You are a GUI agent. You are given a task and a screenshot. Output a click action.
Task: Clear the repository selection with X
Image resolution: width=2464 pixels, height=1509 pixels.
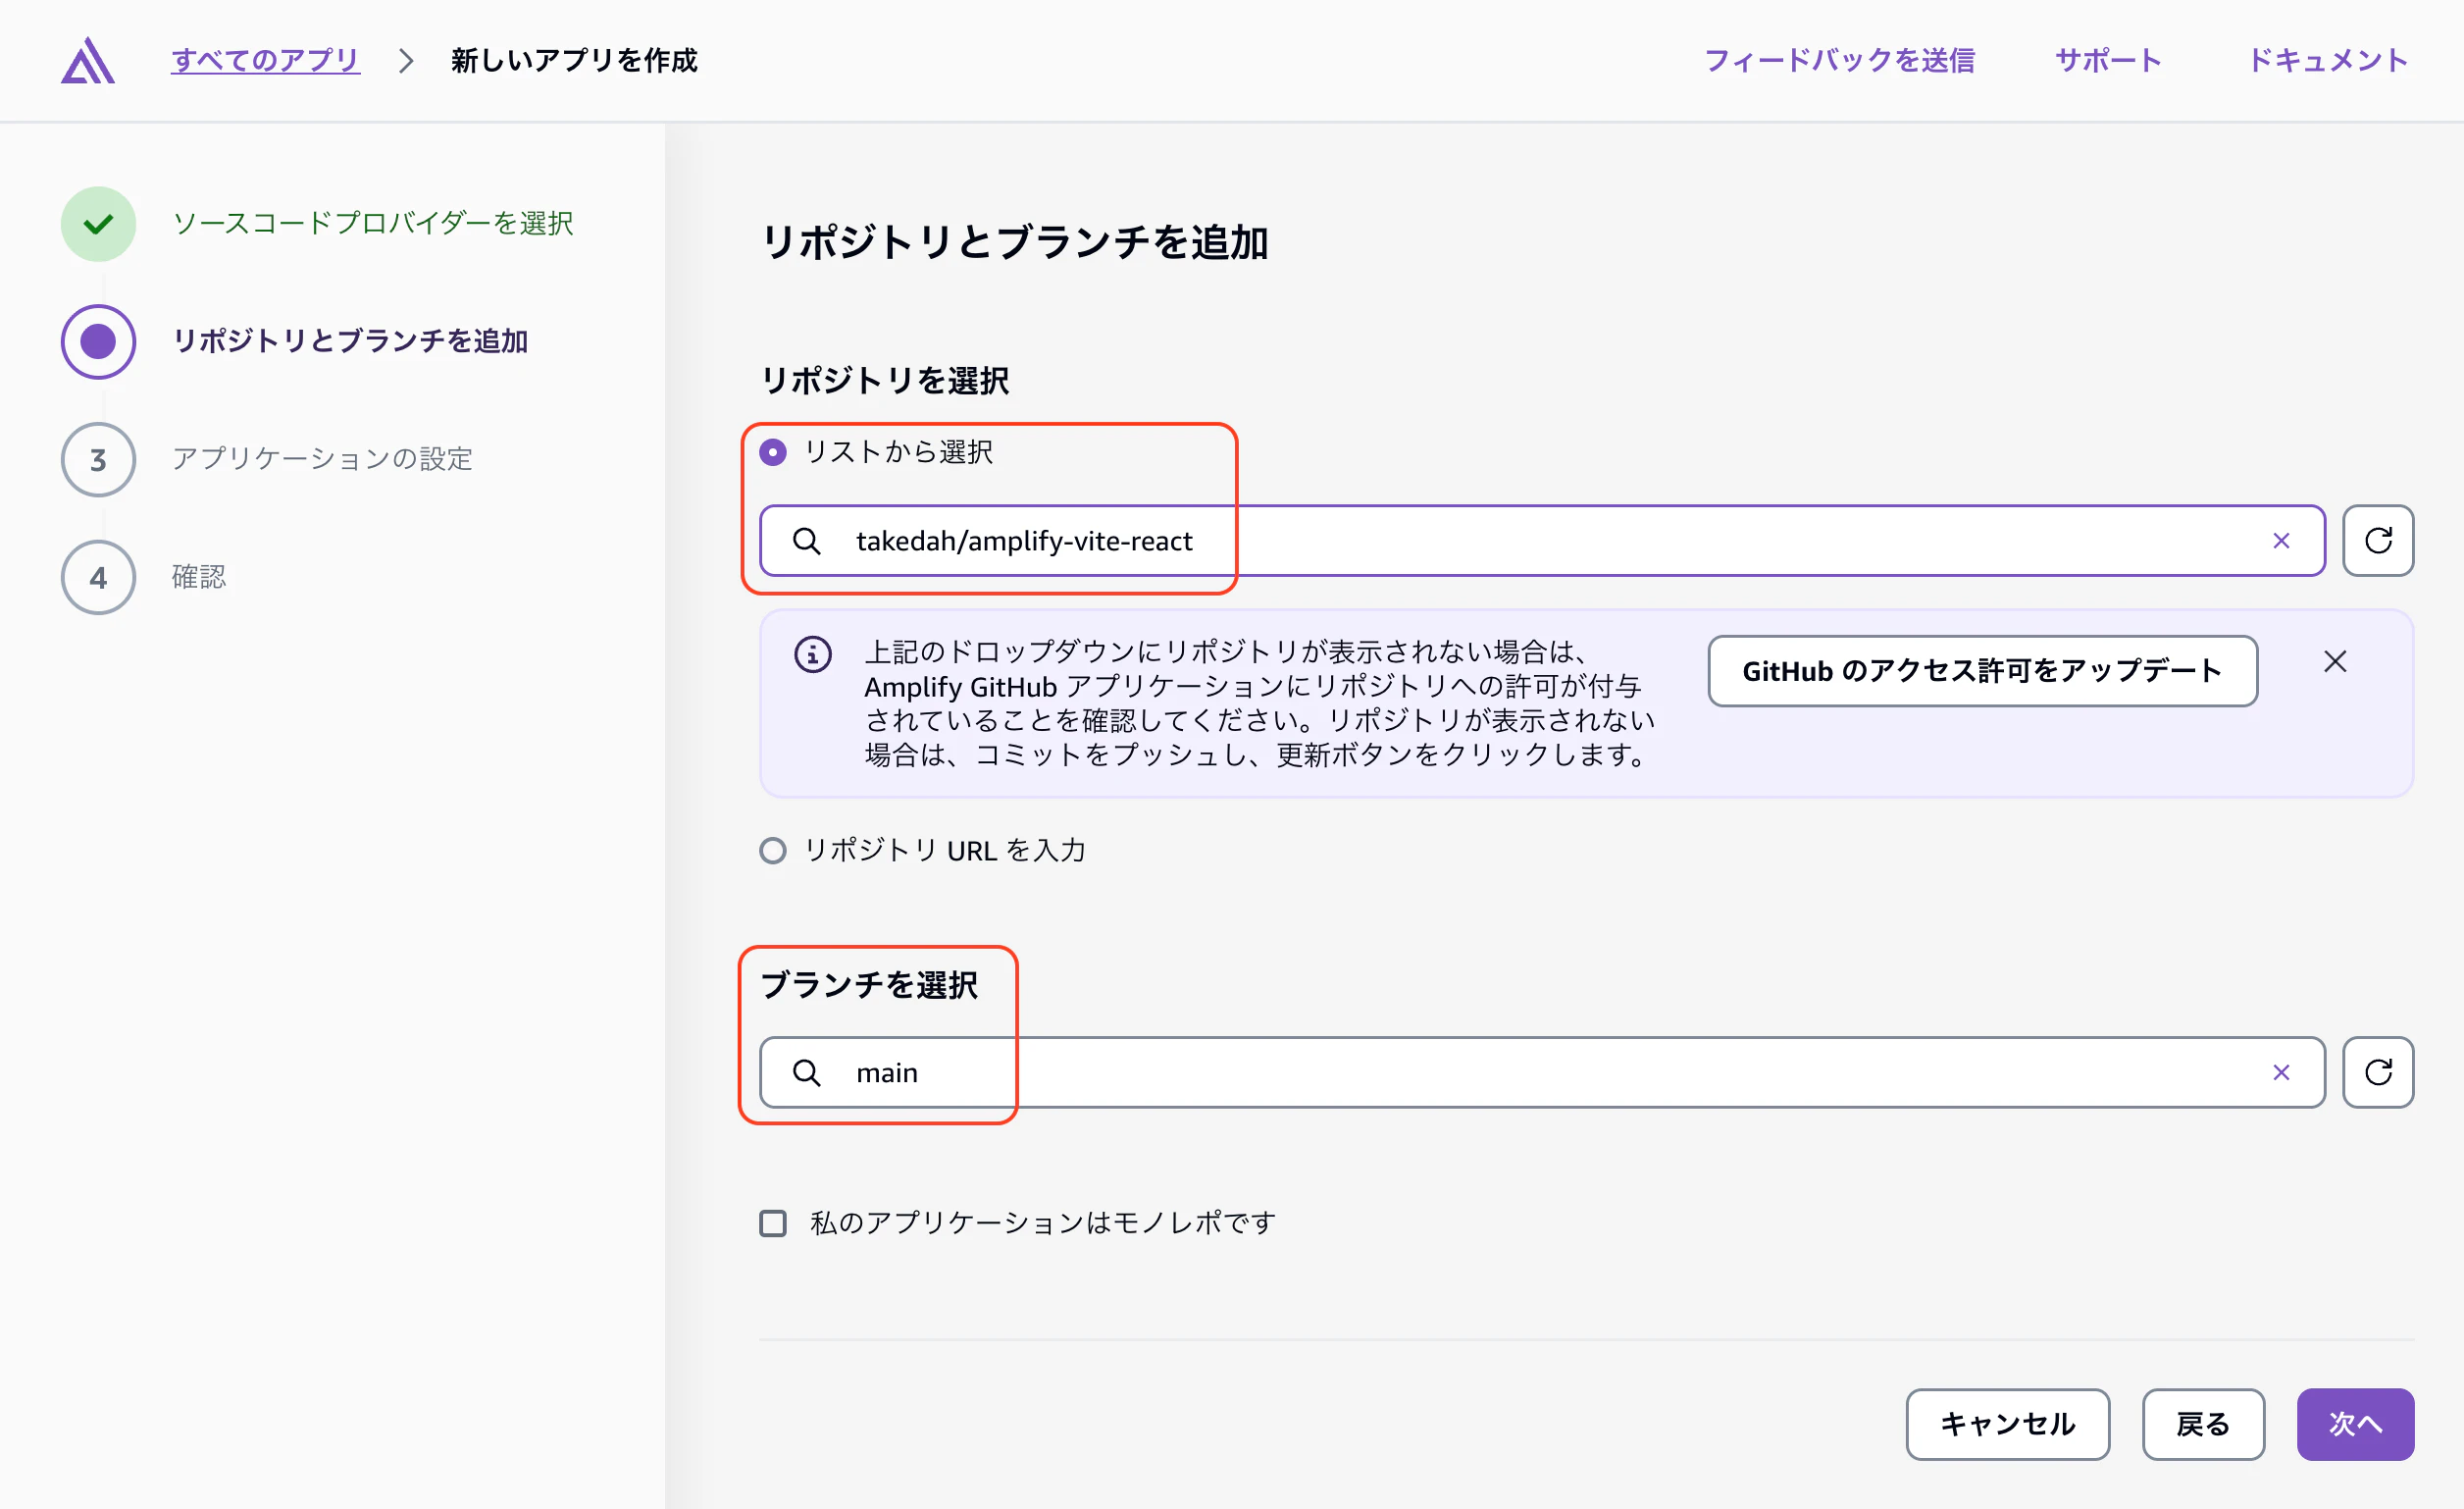pyautogui.click(x=2281, y=541)
